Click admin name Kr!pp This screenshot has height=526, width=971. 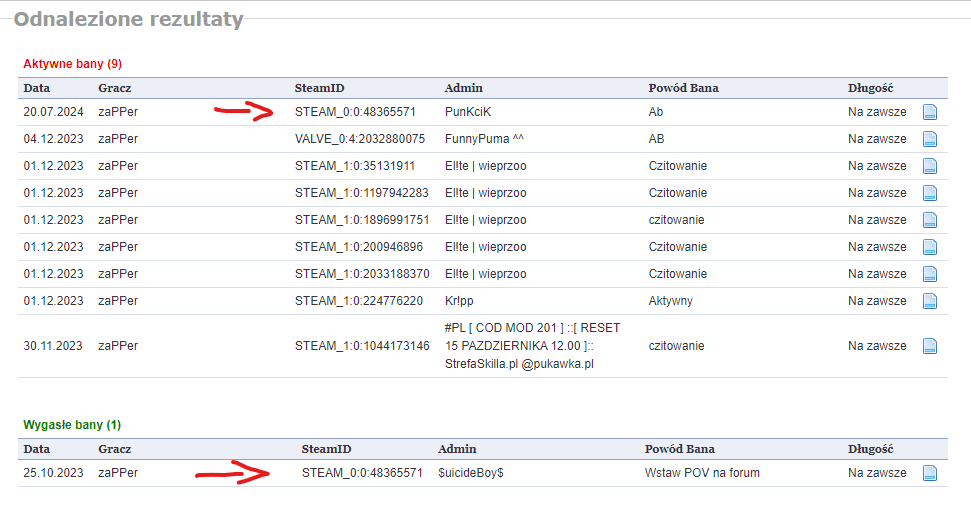click(459, 300)
